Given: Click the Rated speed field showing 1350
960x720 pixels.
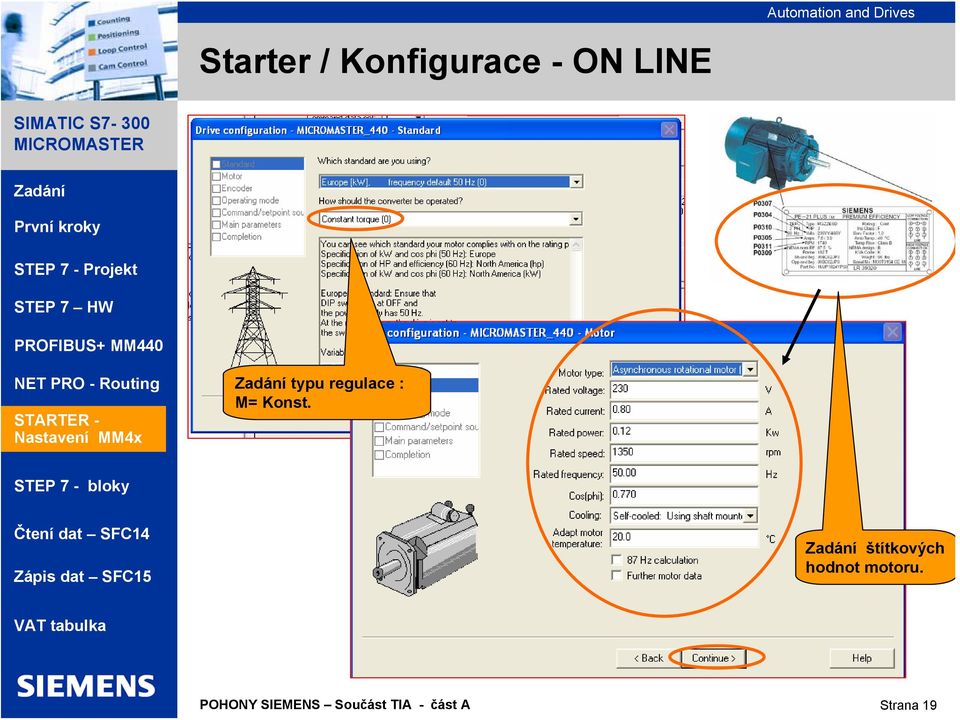Looking at the screenshot, I should coord(684,452).
